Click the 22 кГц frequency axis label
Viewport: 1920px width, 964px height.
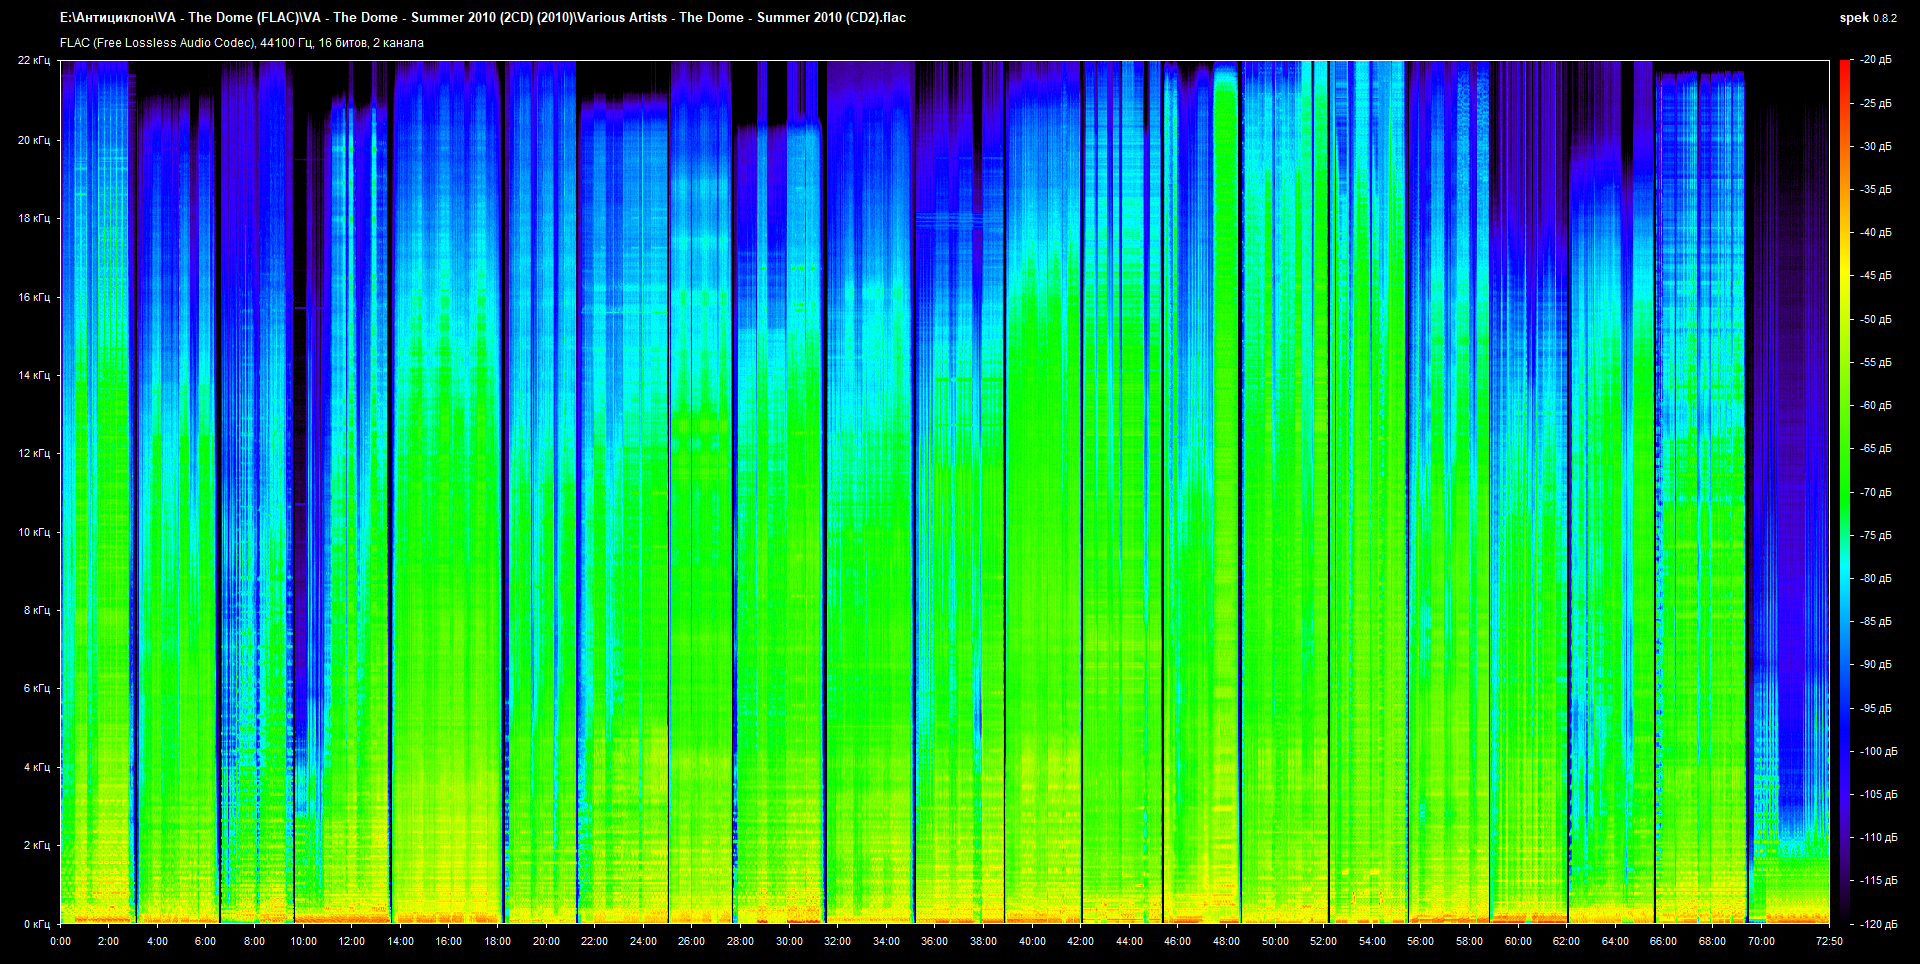click(x=34, y=60)
